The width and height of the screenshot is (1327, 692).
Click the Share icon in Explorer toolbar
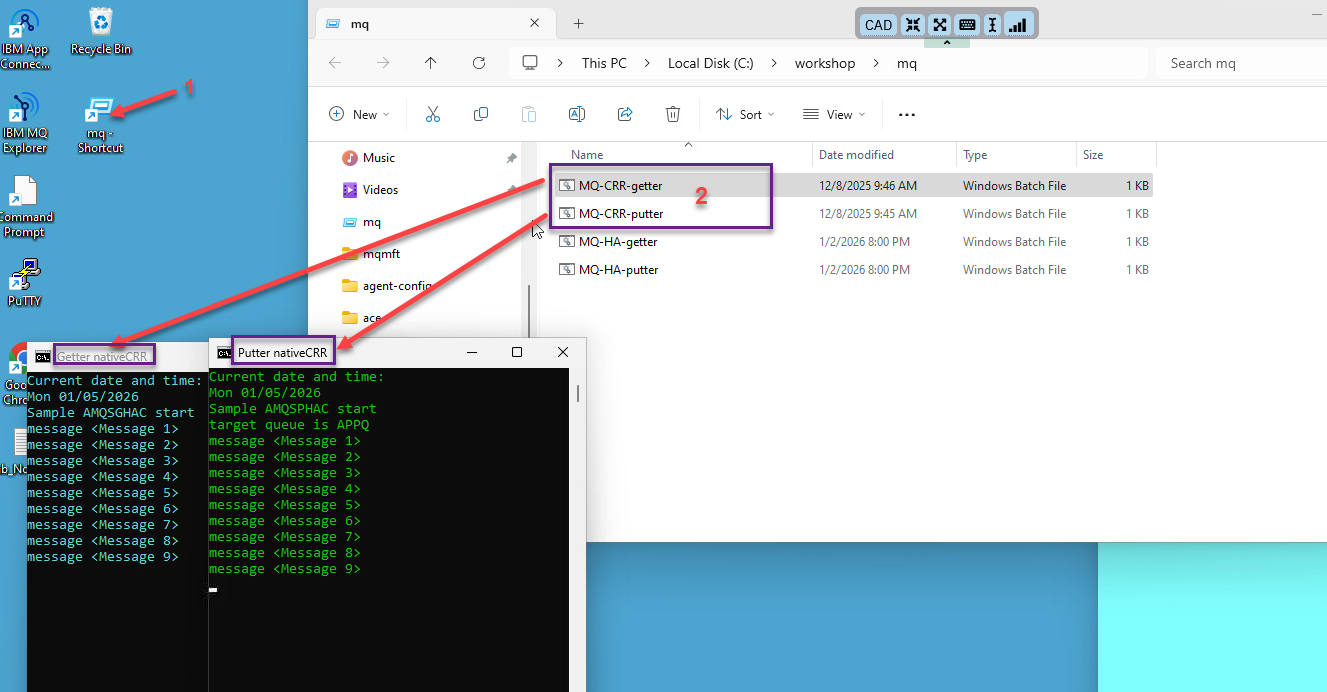tap(625, 115)
